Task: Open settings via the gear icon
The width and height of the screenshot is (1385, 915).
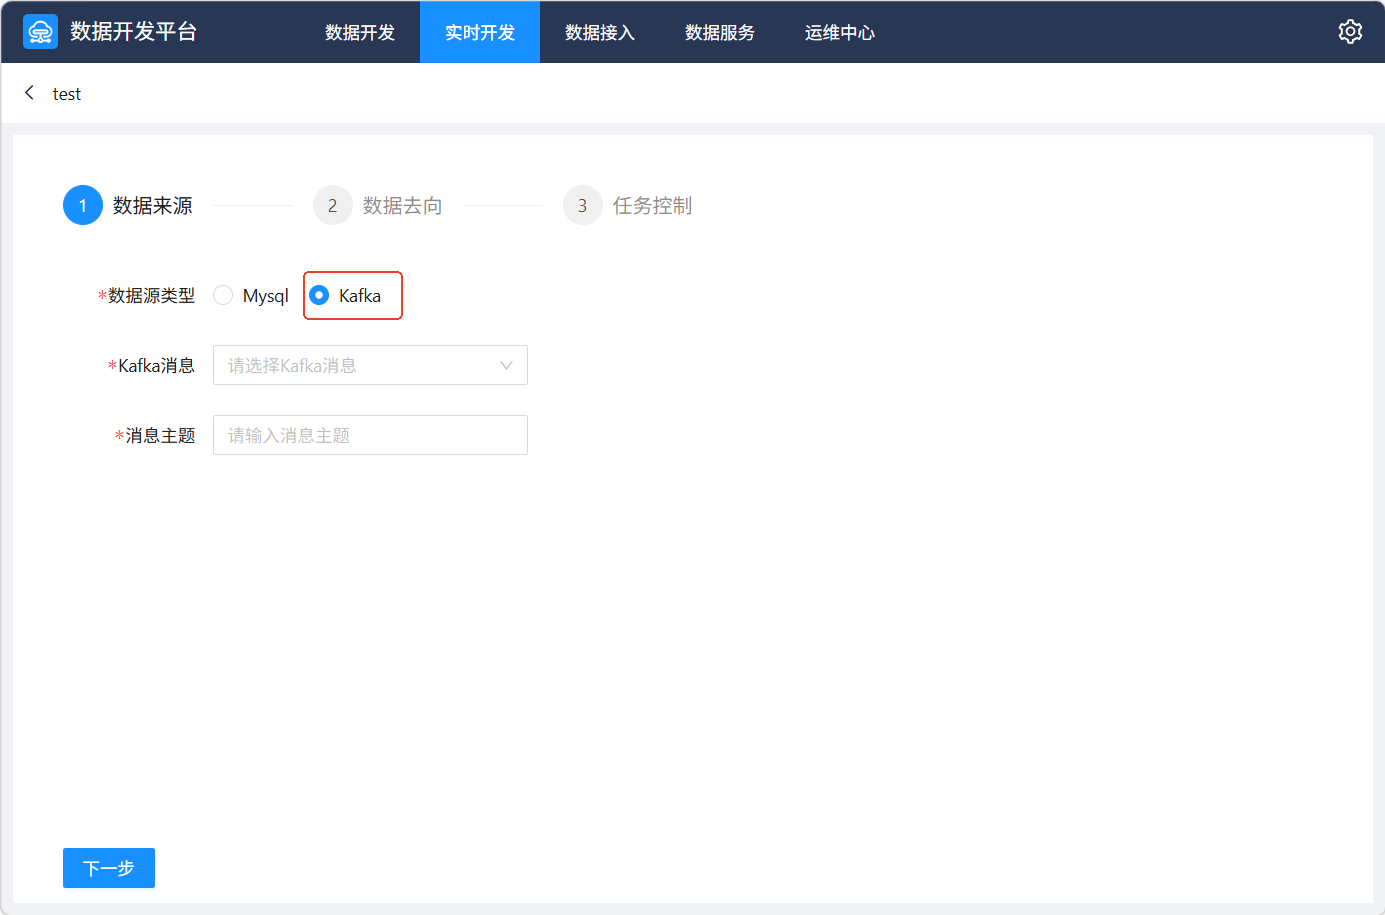Action: [1350, 32]
